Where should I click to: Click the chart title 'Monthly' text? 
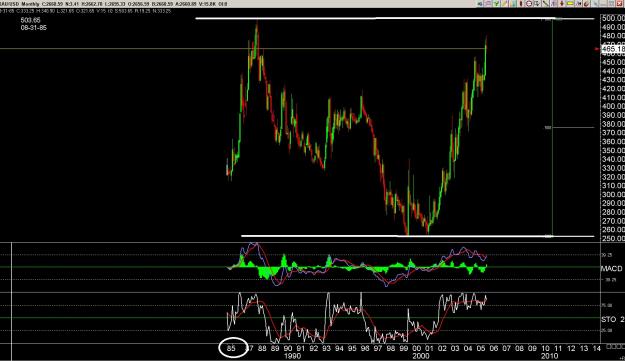click(31, 4)
